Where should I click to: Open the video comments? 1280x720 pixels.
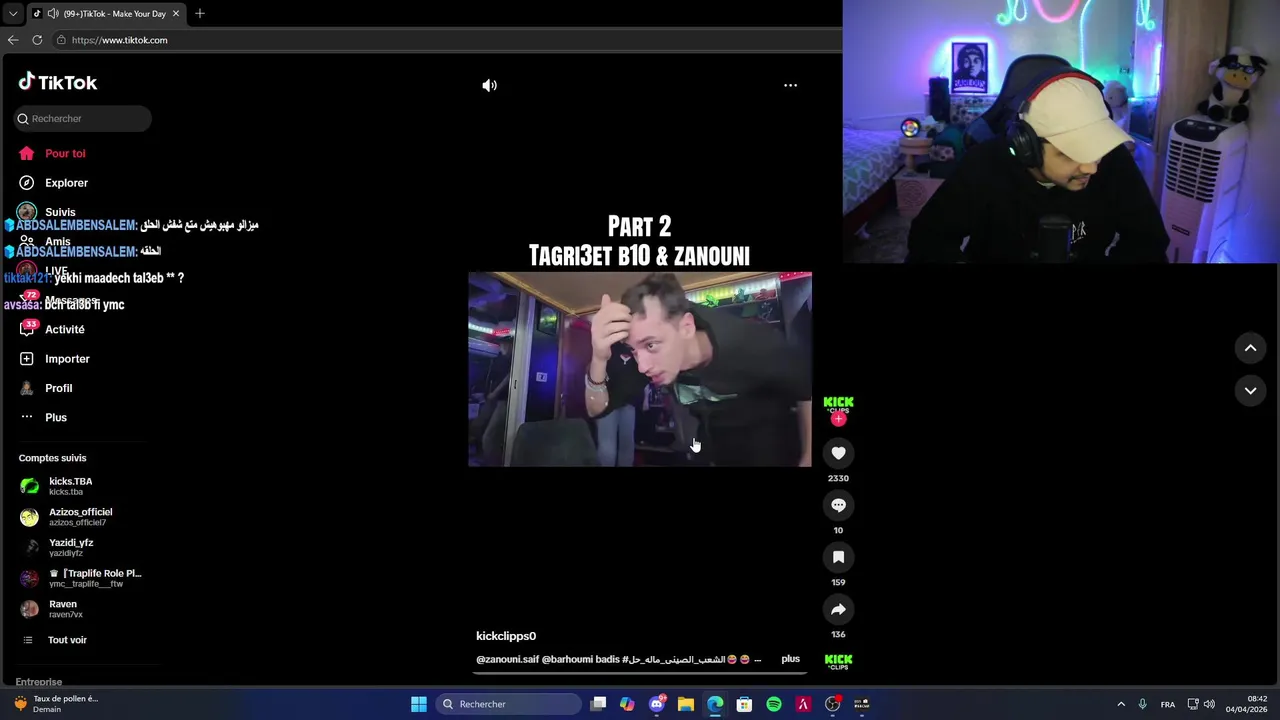coord(838,505)
